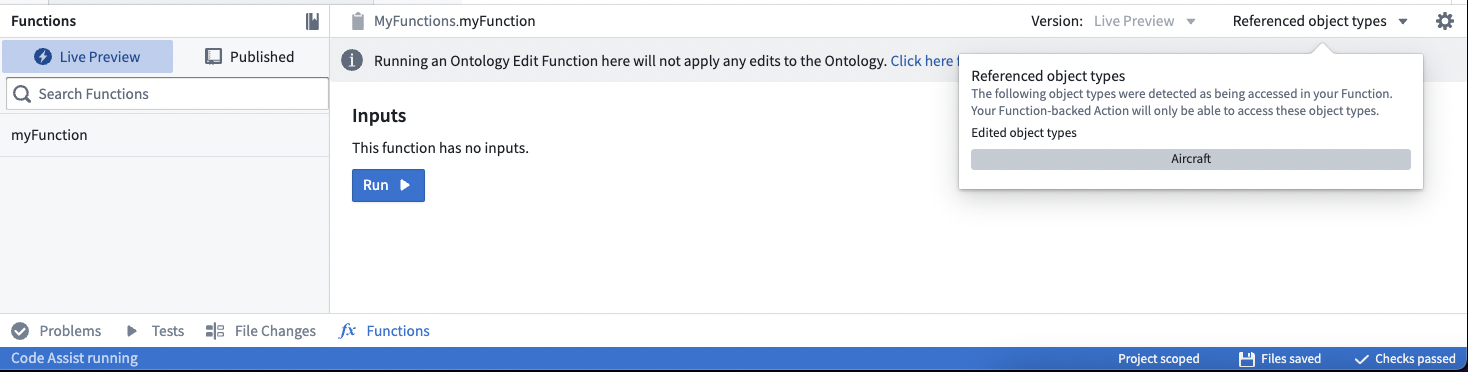
Task: Follow the Click here link in banner
Action: 923,61
